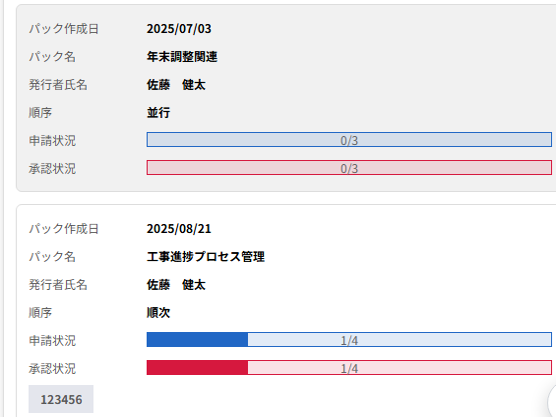Image resolution: width=556 pixels, height=417 pixels.
Task: Click the 1/4 blue 申請状況 progress bar
Action: [349, 340]
